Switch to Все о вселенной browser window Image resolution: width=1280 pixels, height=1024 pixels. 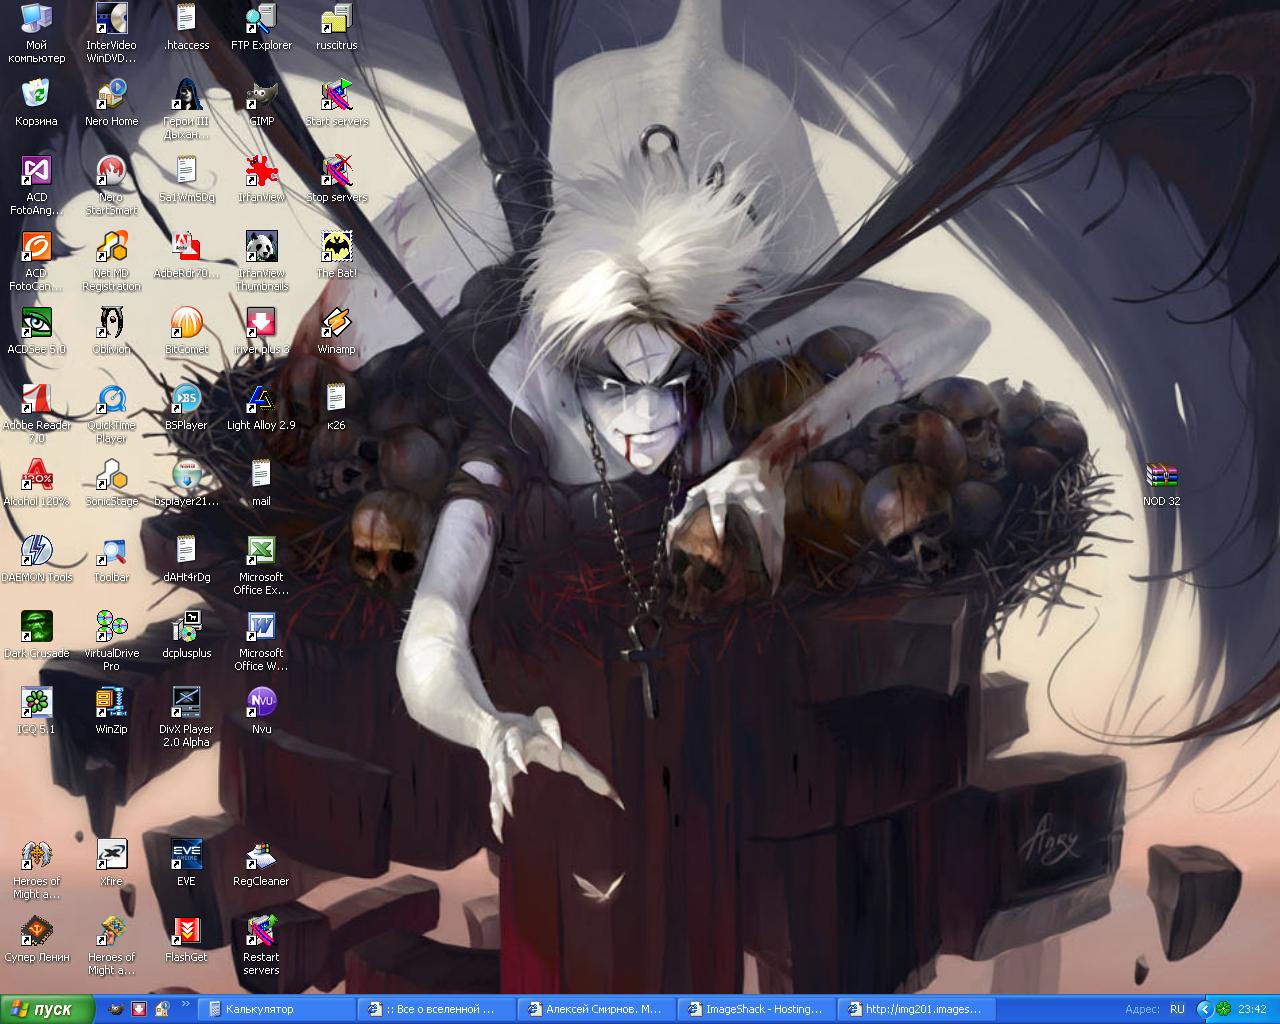[437, 1009]
